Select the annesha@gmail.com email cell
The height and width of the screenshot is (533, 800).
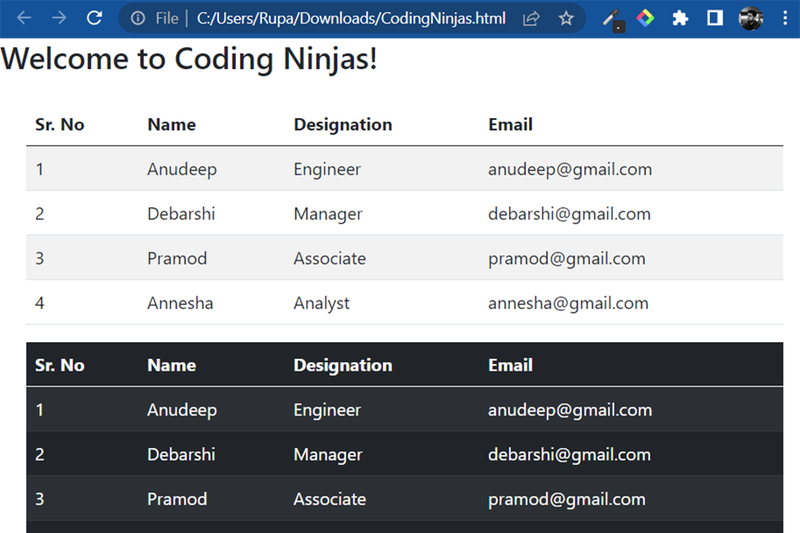pos(568,304)
